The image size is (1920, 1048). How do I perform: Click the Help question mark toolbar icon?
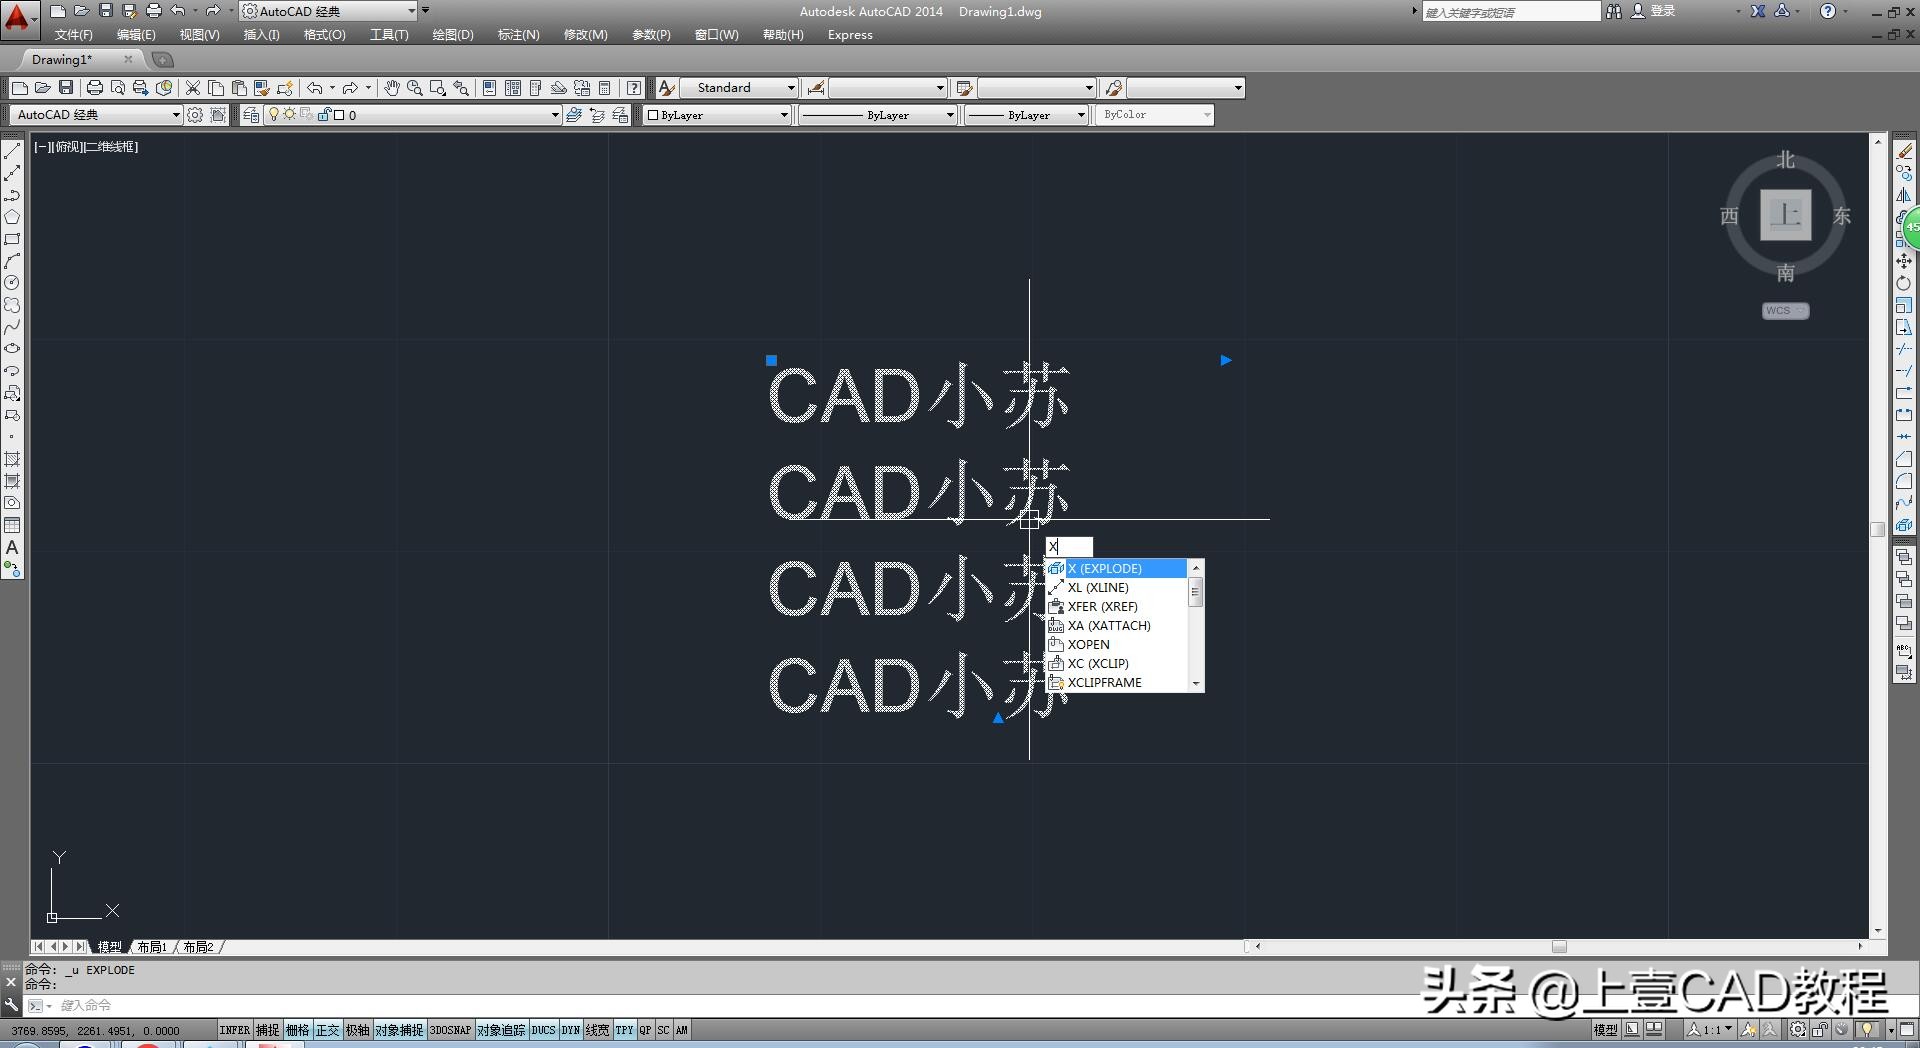[x=634, y=88]
